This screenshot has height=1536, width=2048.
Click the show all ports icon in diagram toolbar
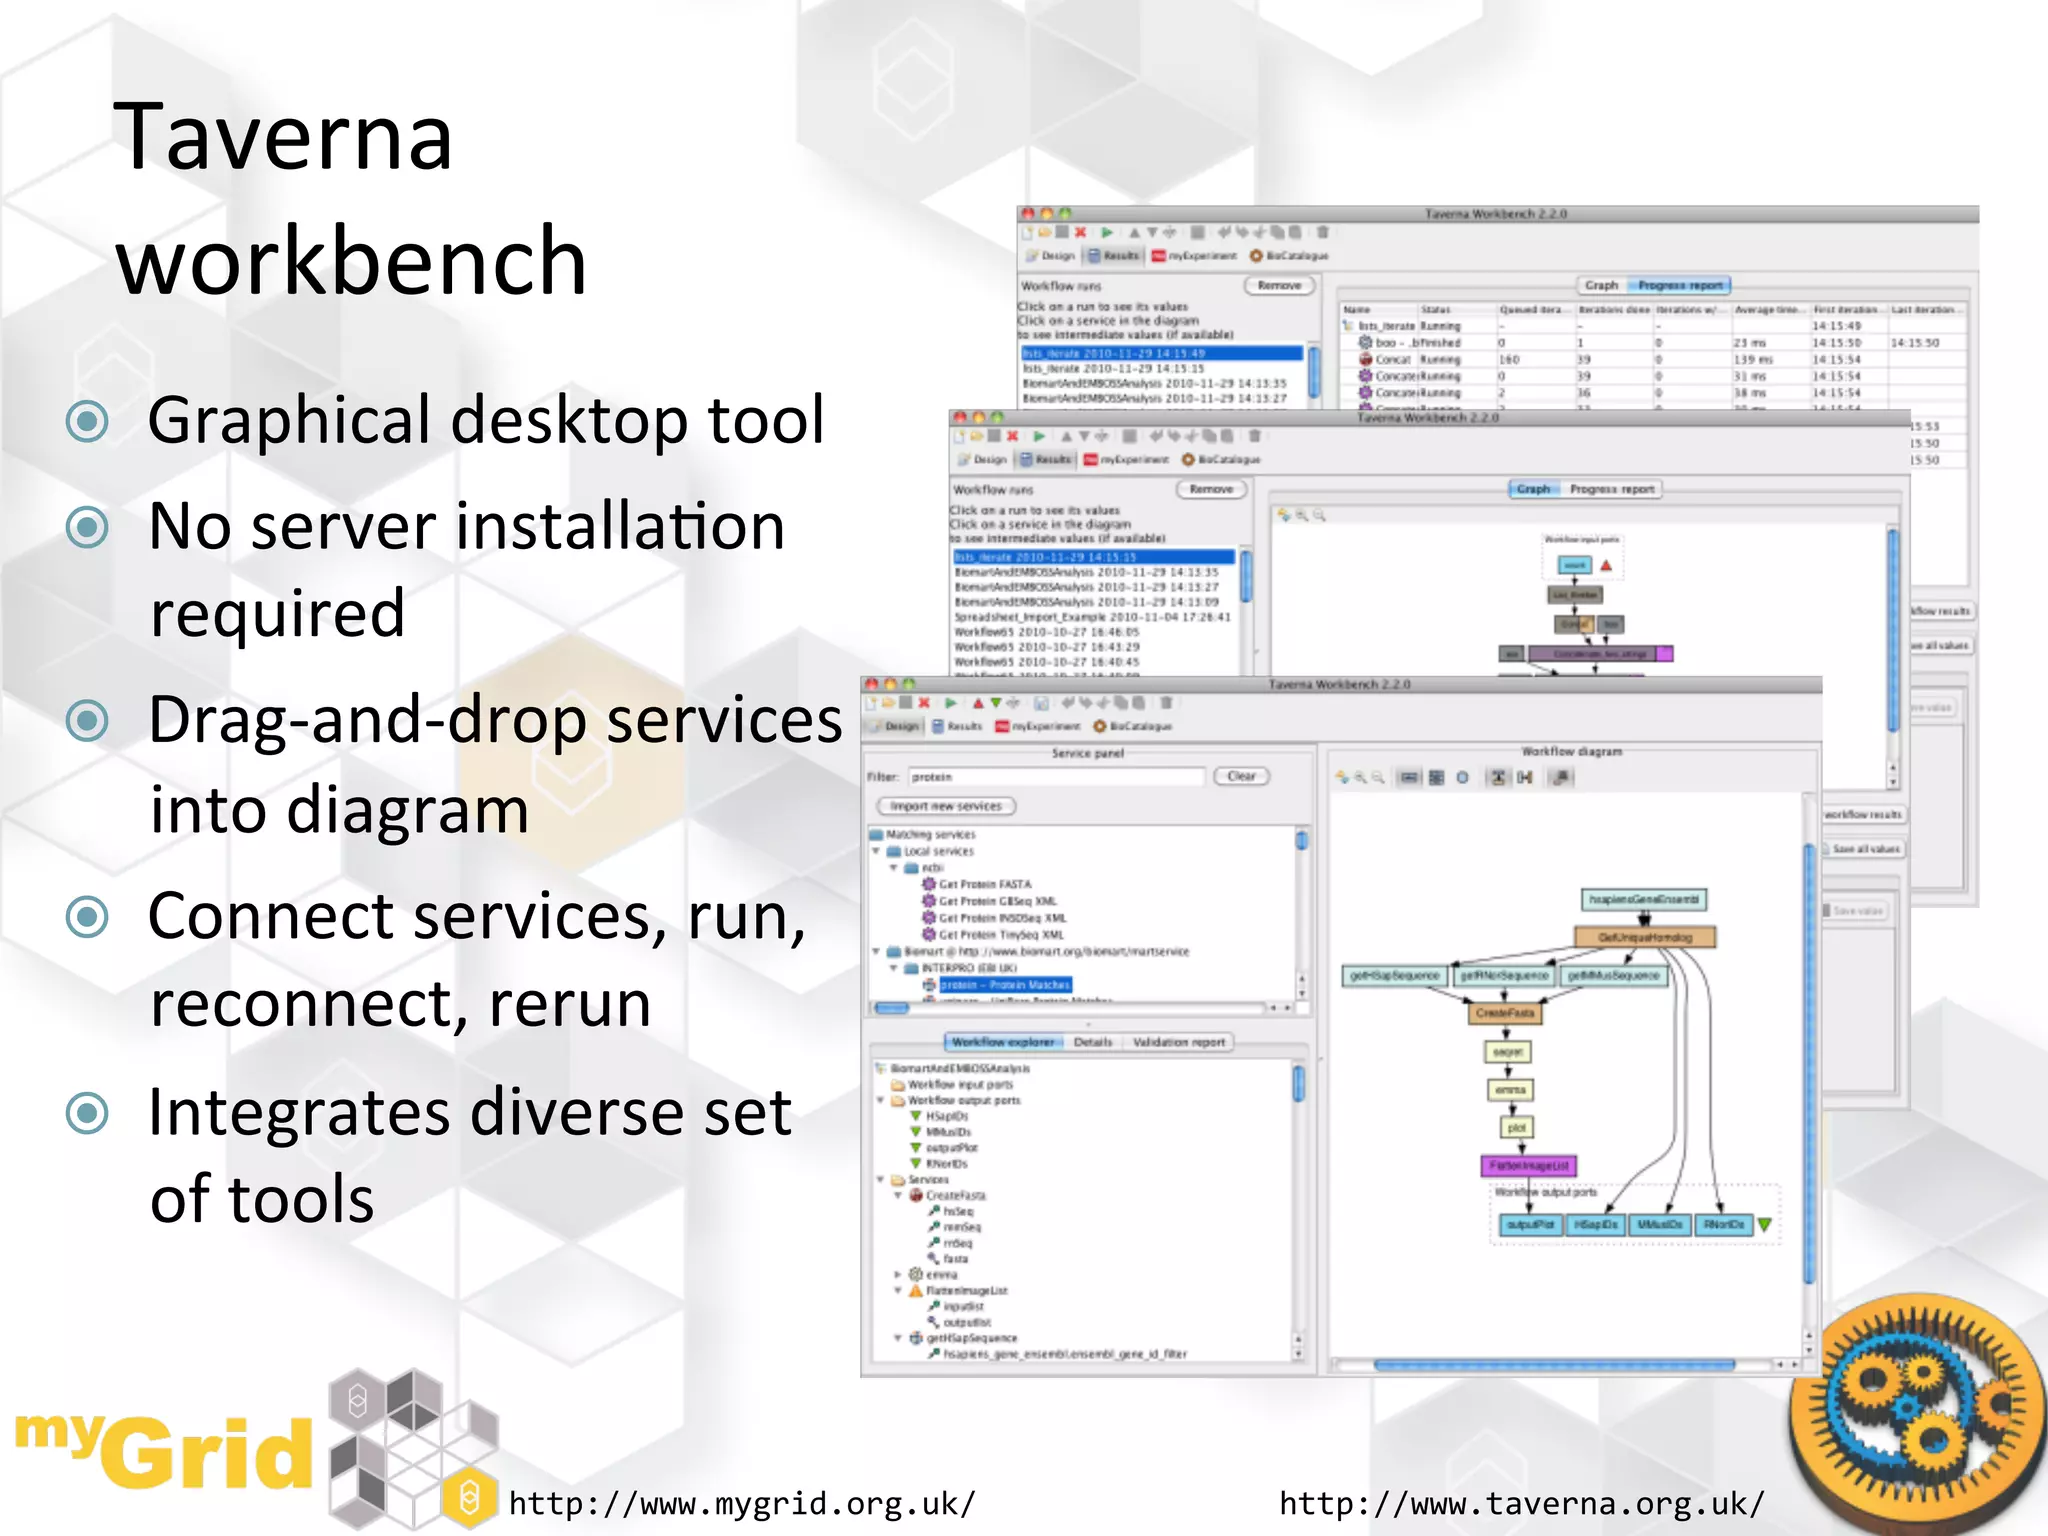[1437, 777]
